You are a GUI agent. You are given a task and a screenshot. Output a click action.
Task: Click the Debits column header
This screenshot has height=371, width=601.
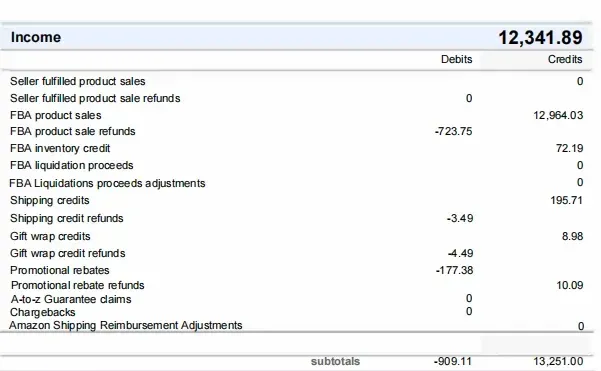[x=456, y=59]
